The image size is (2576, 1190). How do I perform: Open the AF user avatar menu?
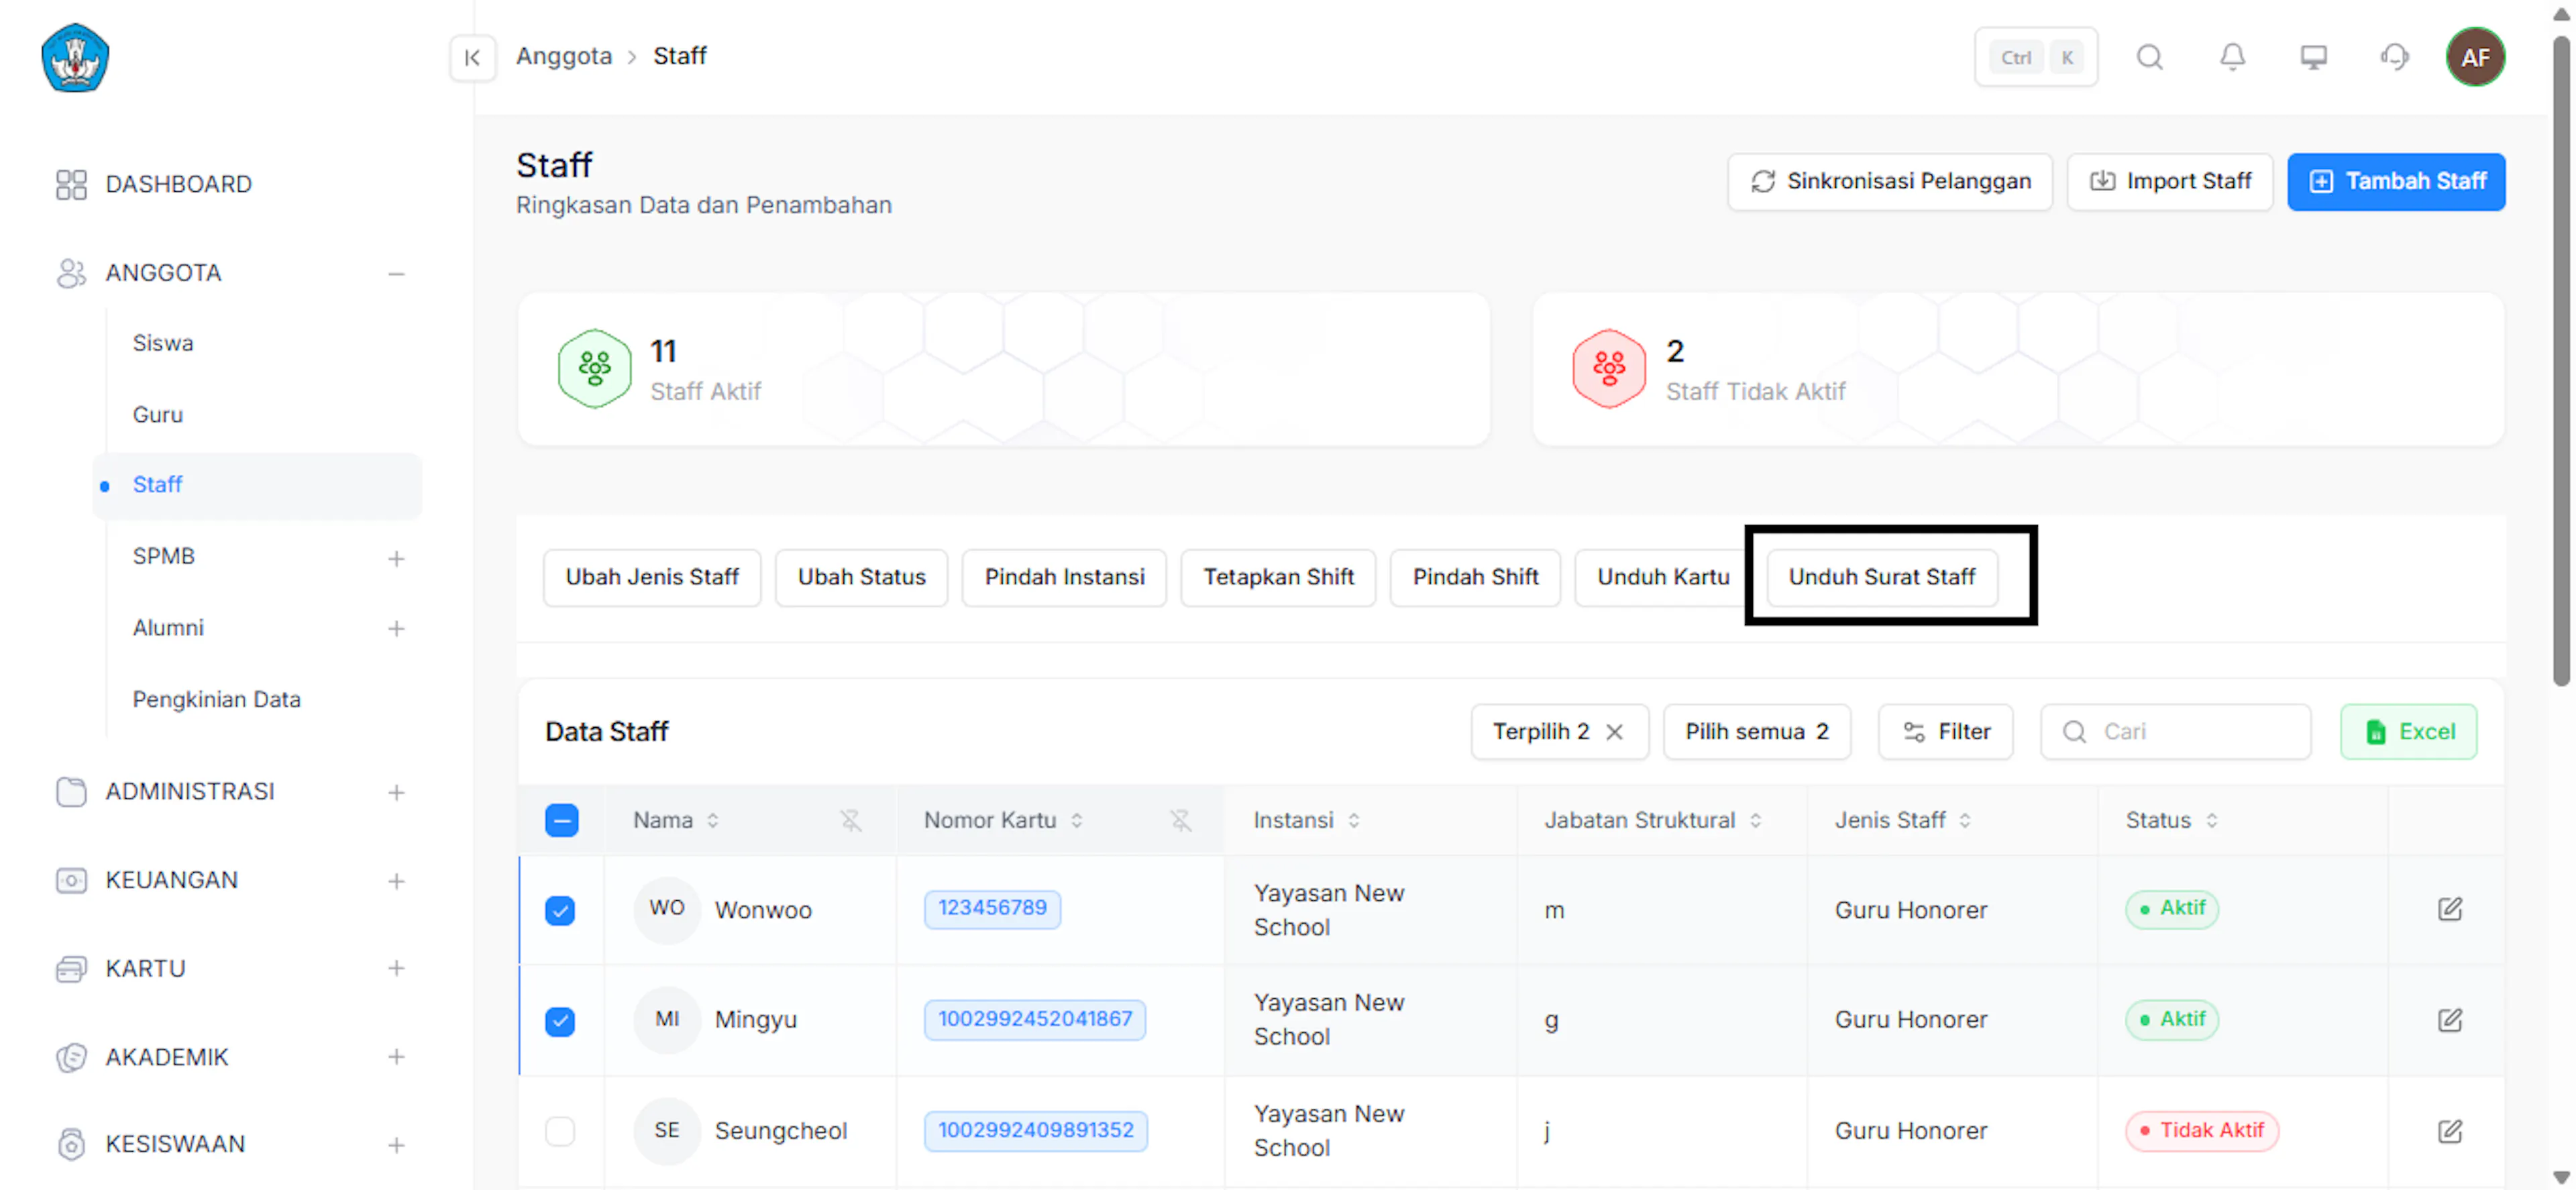(2475, 57)
